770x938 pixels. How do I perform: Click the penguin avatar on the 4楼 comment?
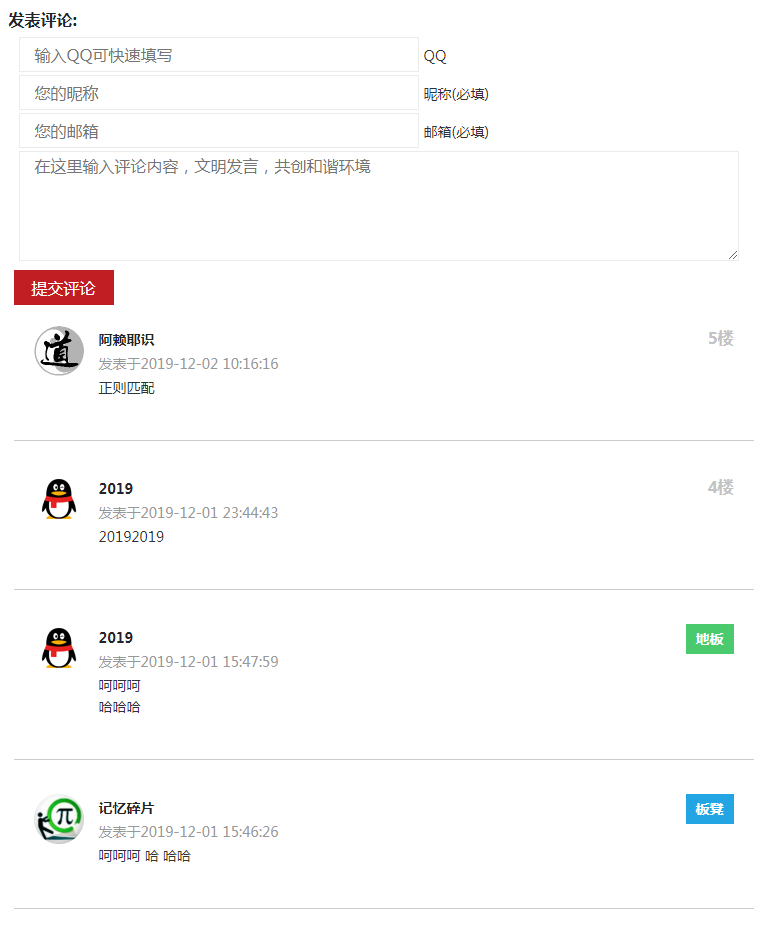pyautogui.click(x=59, y=500)
